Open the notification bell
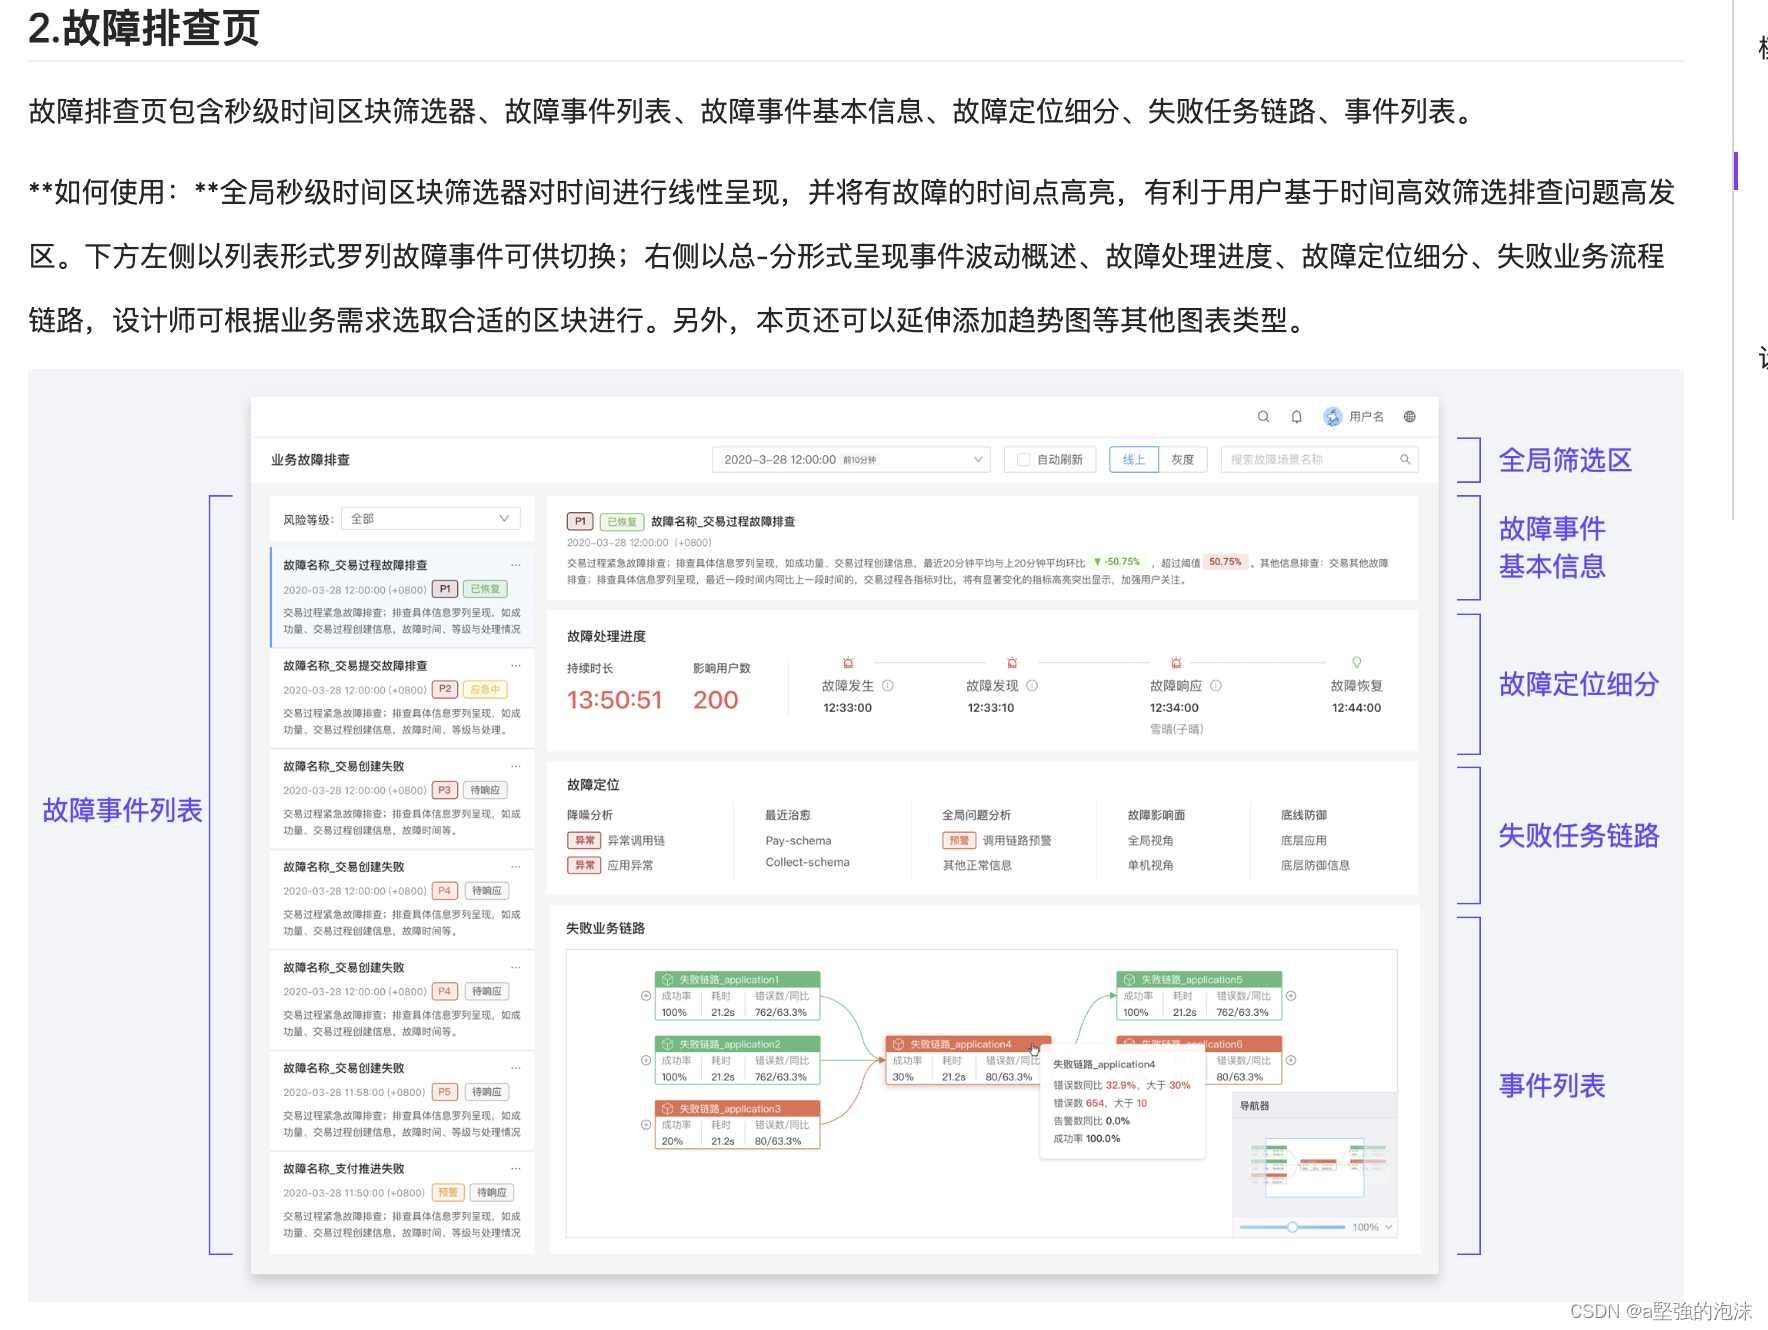Viewport: 1768px width, 1330px height. click(1297, 417)
